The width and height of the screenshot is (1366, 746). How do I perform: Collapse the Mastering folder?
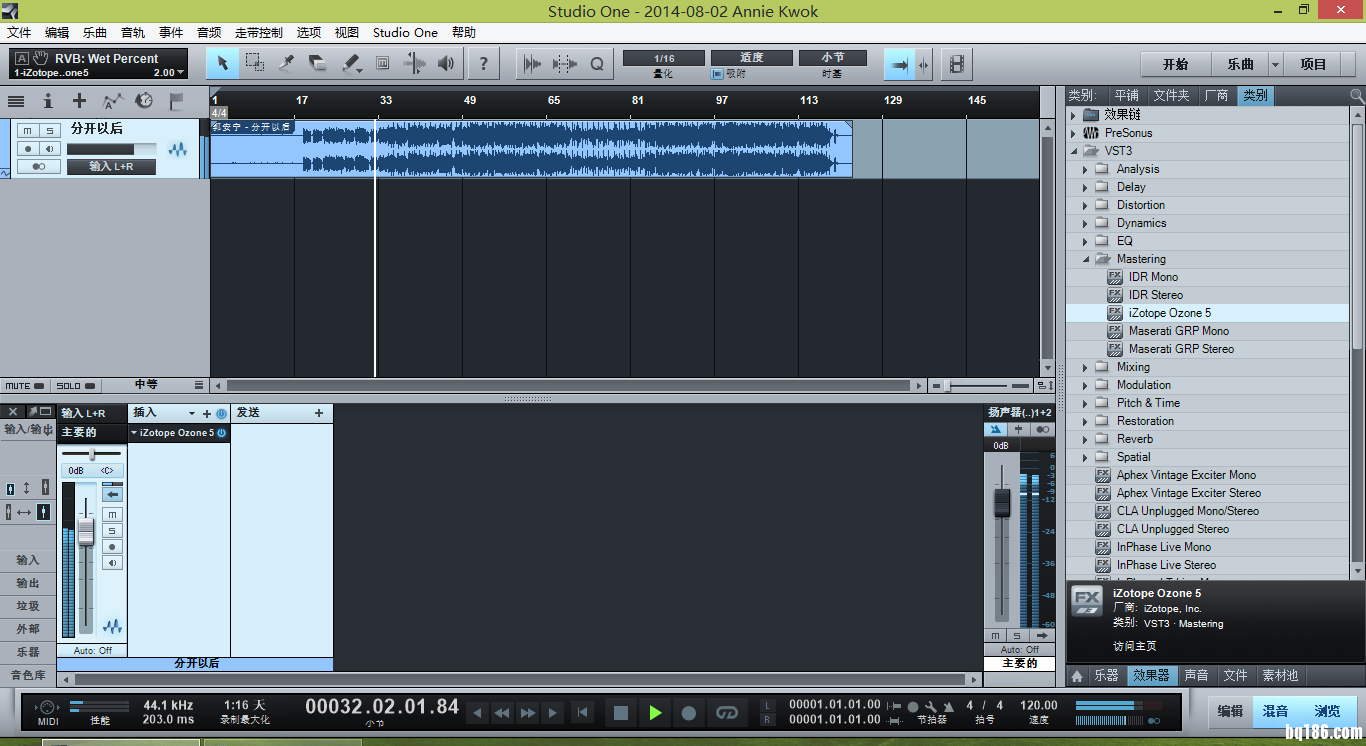click(x=1085, y=259)
